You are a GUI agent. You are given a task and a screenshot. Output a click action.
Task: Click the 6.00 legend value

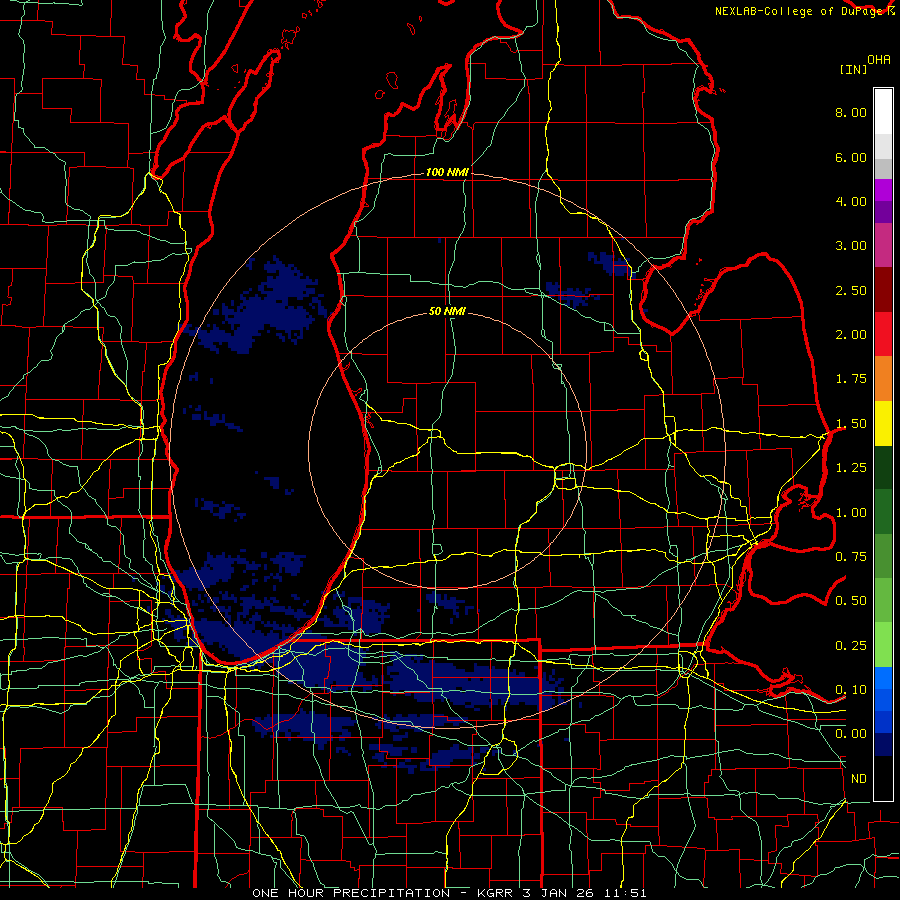pos(851,157)
